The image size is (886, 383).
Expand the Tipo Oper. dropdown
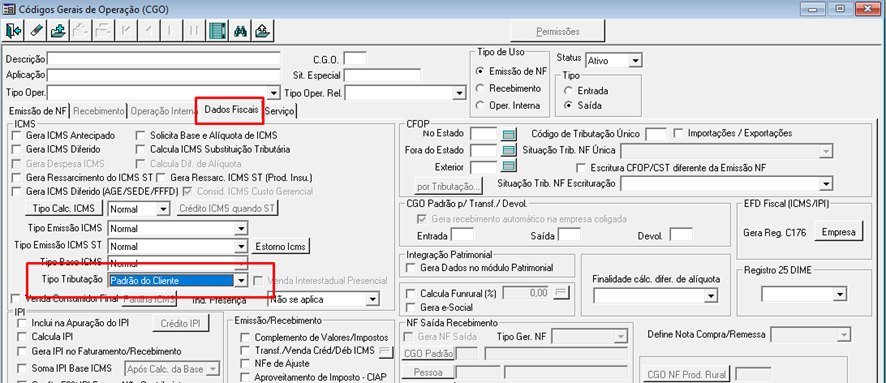click(274, 93)
